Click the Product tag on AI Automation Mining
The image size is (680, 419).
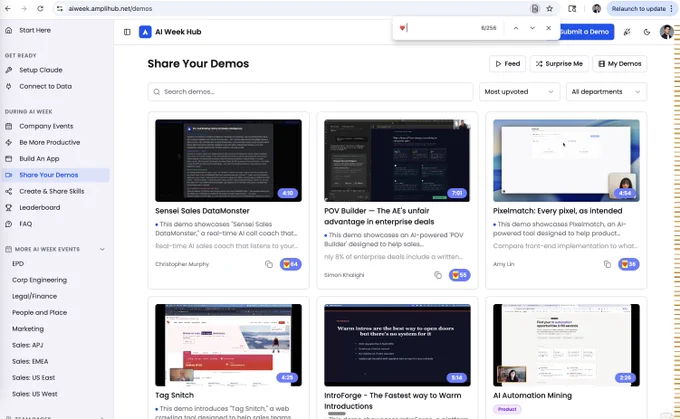click(507, 409)
